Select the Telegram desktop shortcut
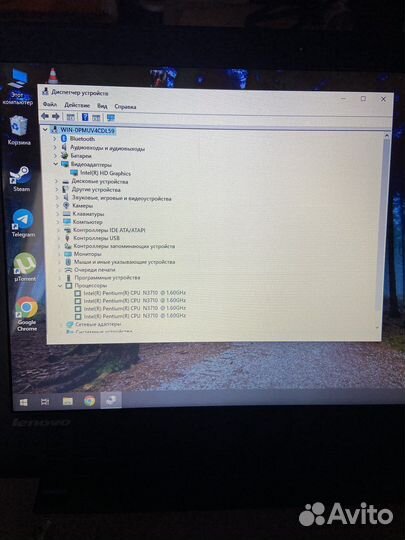The width and height of the screenshot is (405, 540). 23,223
